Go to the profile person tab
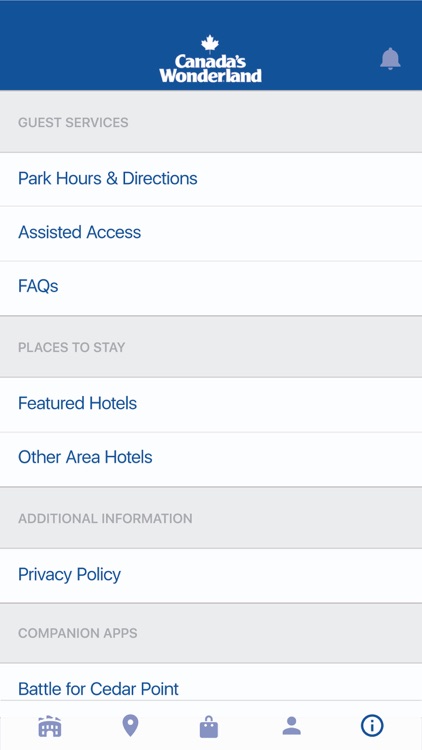 coord(291,726)
